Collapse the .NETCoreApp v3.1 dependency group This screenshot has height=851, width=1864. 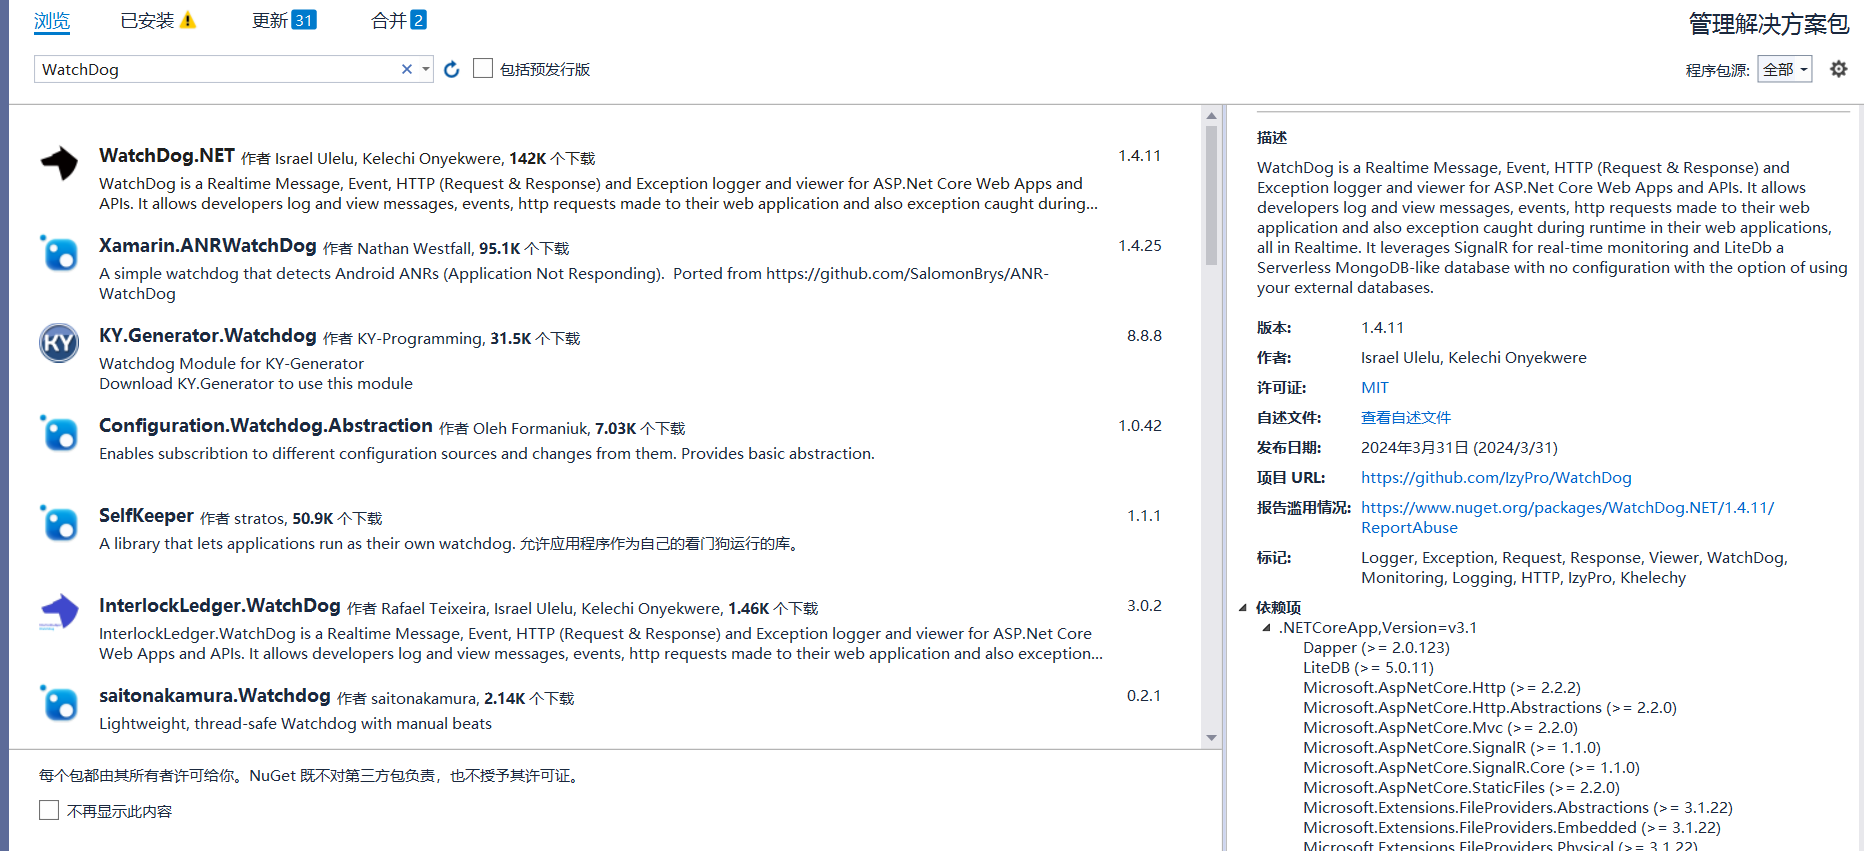point(1266,628)
